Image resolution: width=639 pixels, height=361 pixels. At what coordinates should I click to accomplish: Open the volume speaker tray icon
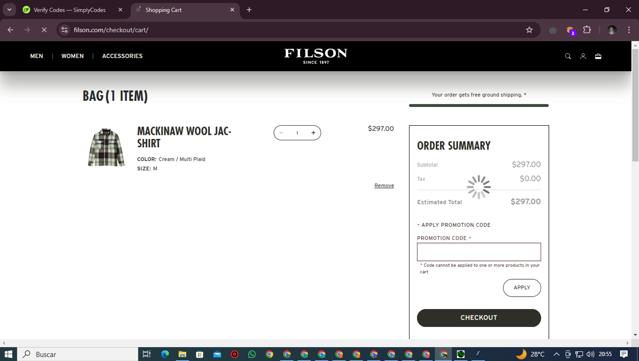591,354
